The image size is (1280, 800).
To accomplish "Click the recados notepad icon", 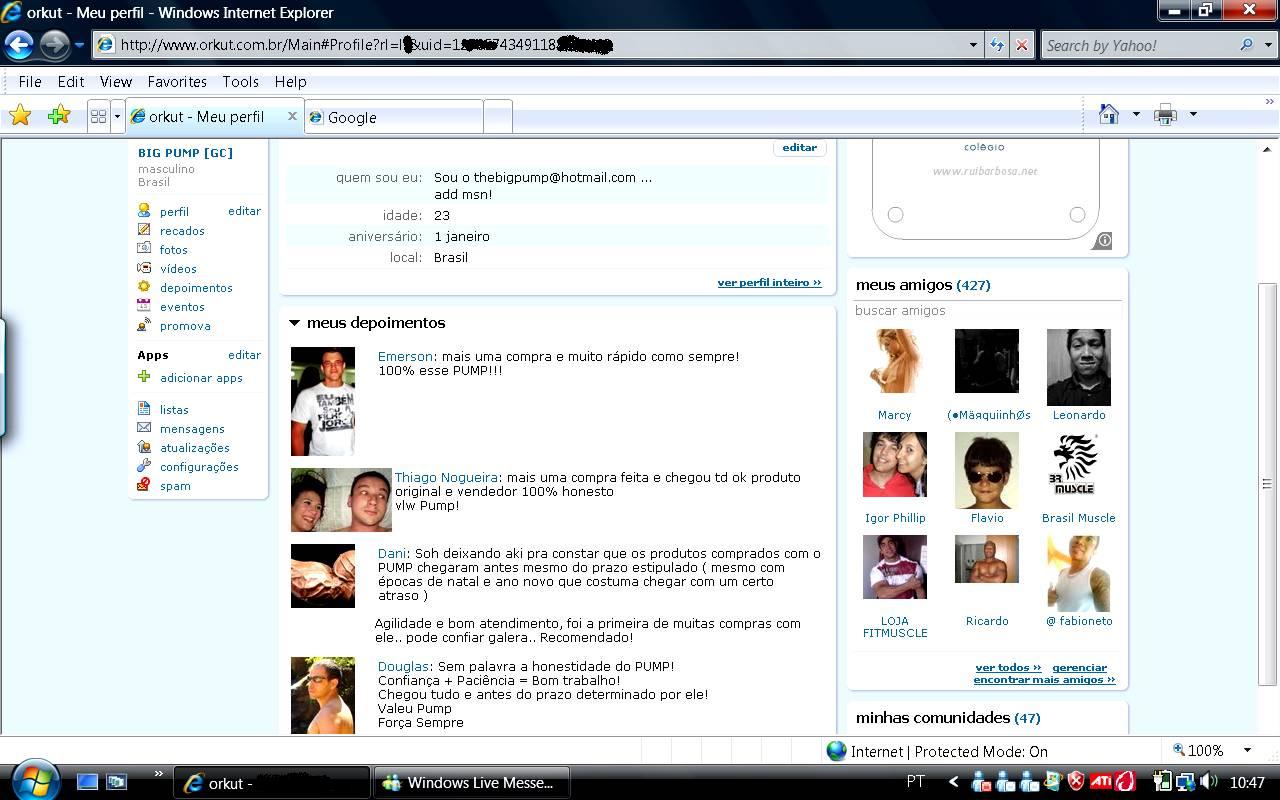I will pos(144,230).
